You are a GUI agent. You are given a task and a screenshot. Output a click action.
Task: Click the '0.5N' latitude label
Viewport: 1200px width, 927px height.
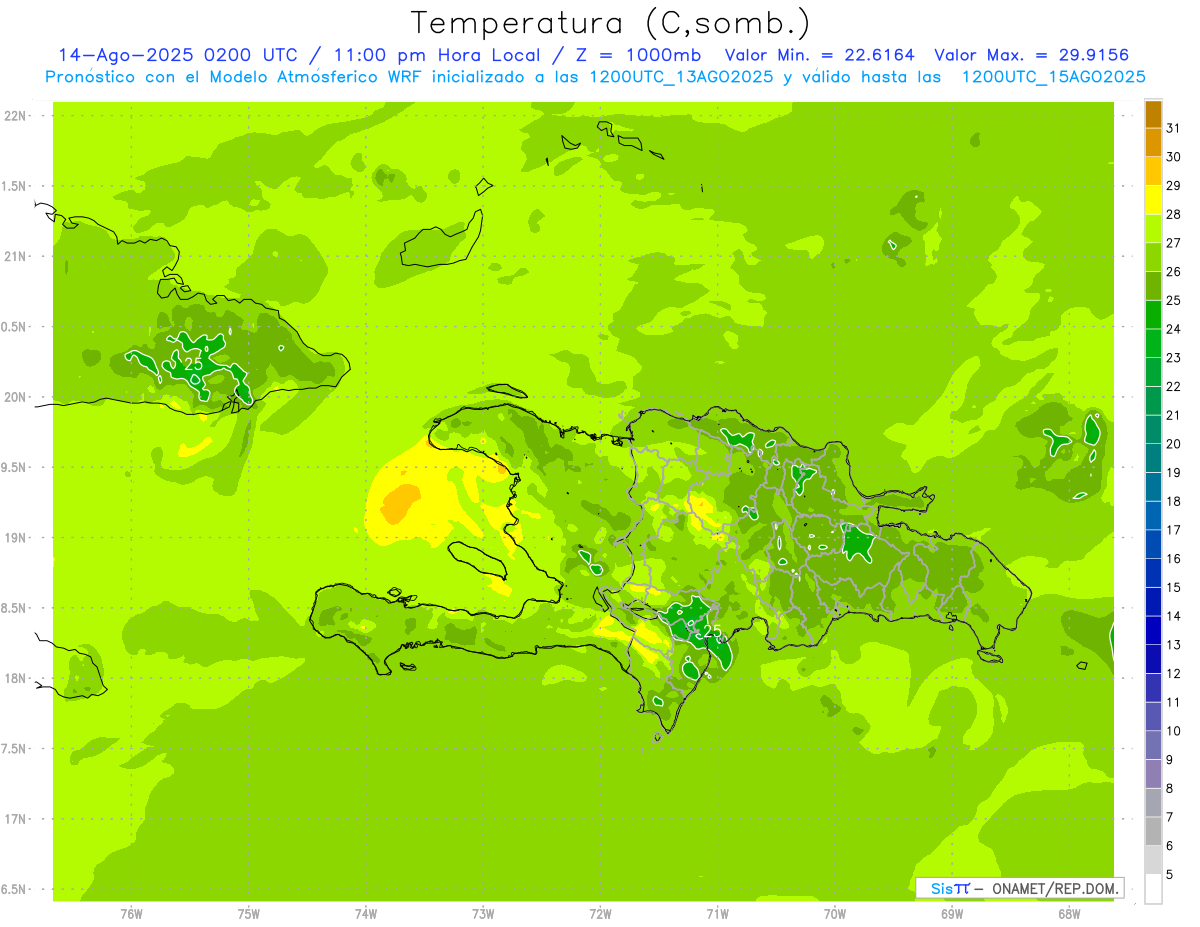coord(15,327)
